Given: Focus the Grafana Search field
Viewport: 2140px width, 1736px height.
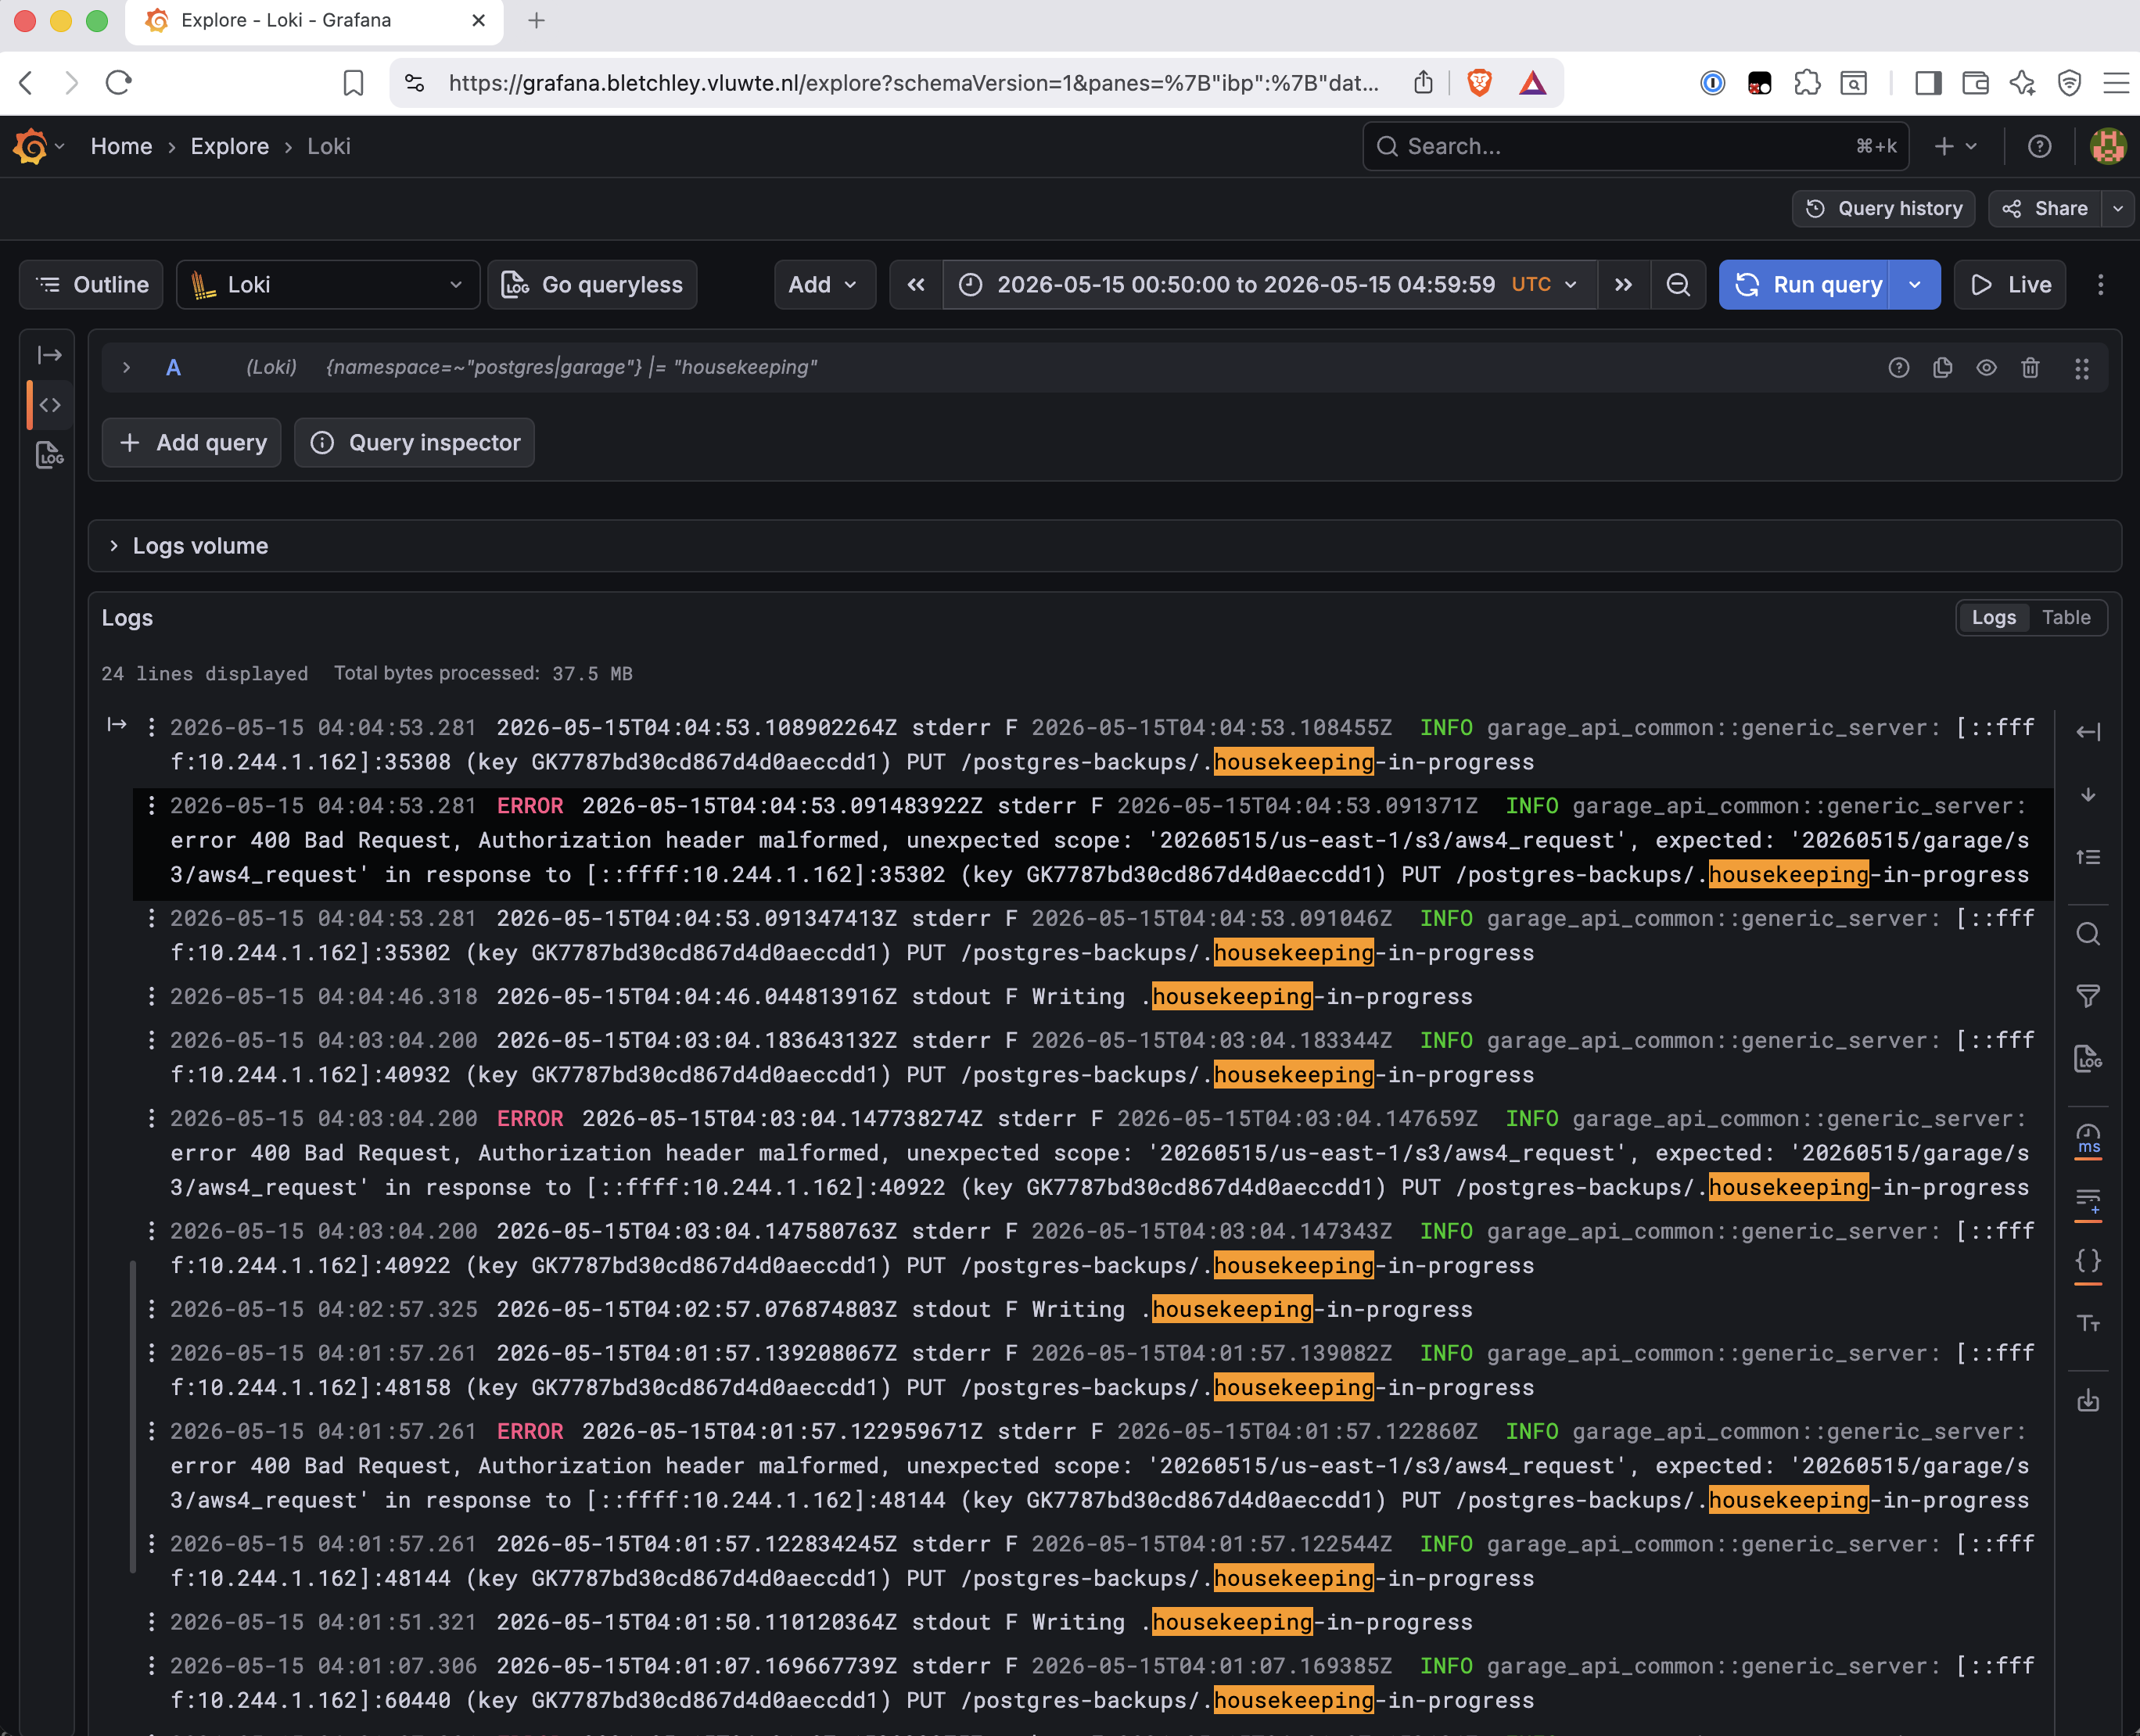Looking at the screenshot, I should pyautogui.click(x=1636, y=146).
